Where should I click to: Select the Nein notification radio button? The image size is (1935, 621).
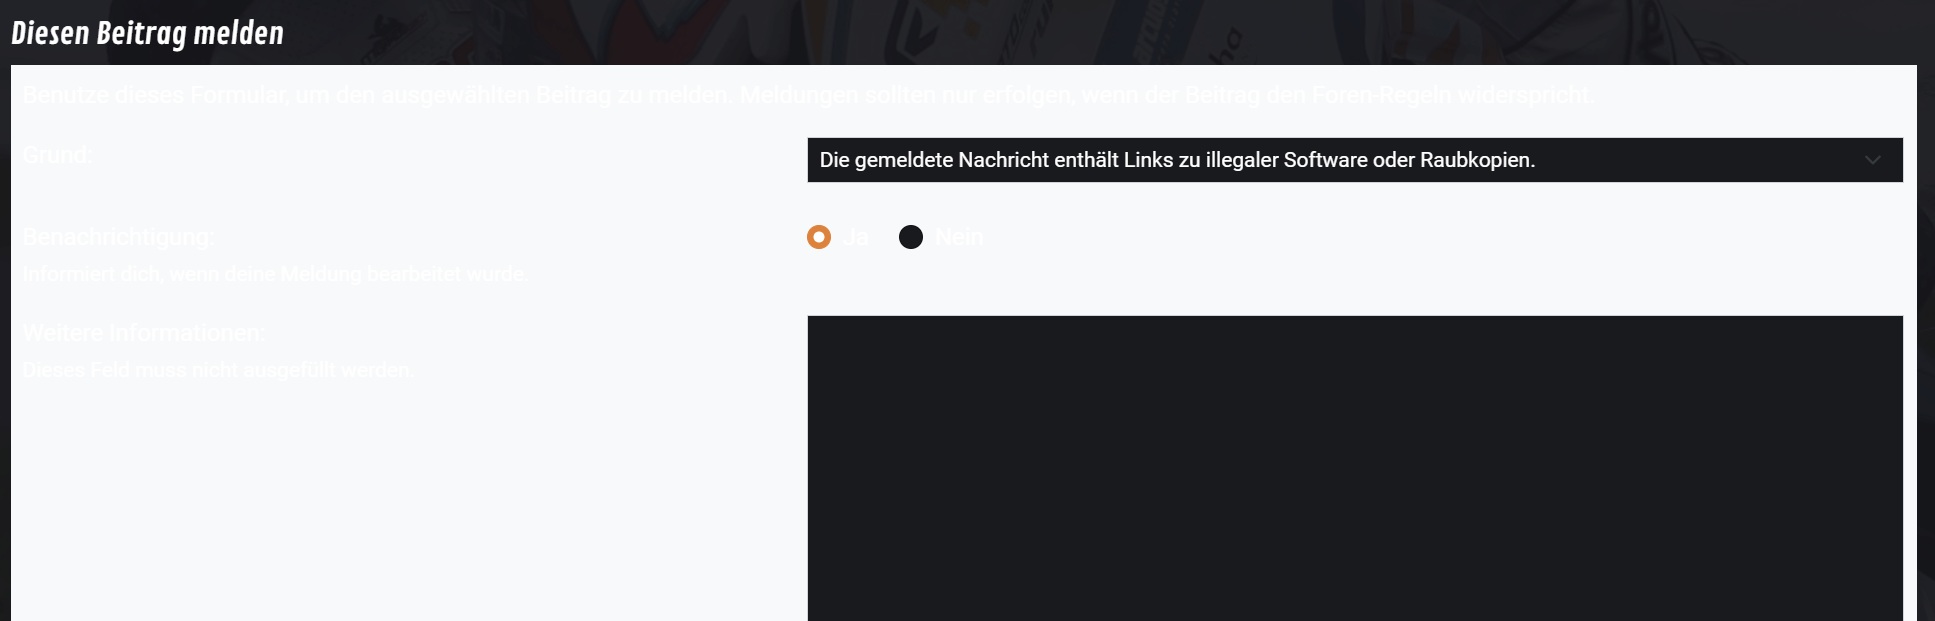(911, 237)
